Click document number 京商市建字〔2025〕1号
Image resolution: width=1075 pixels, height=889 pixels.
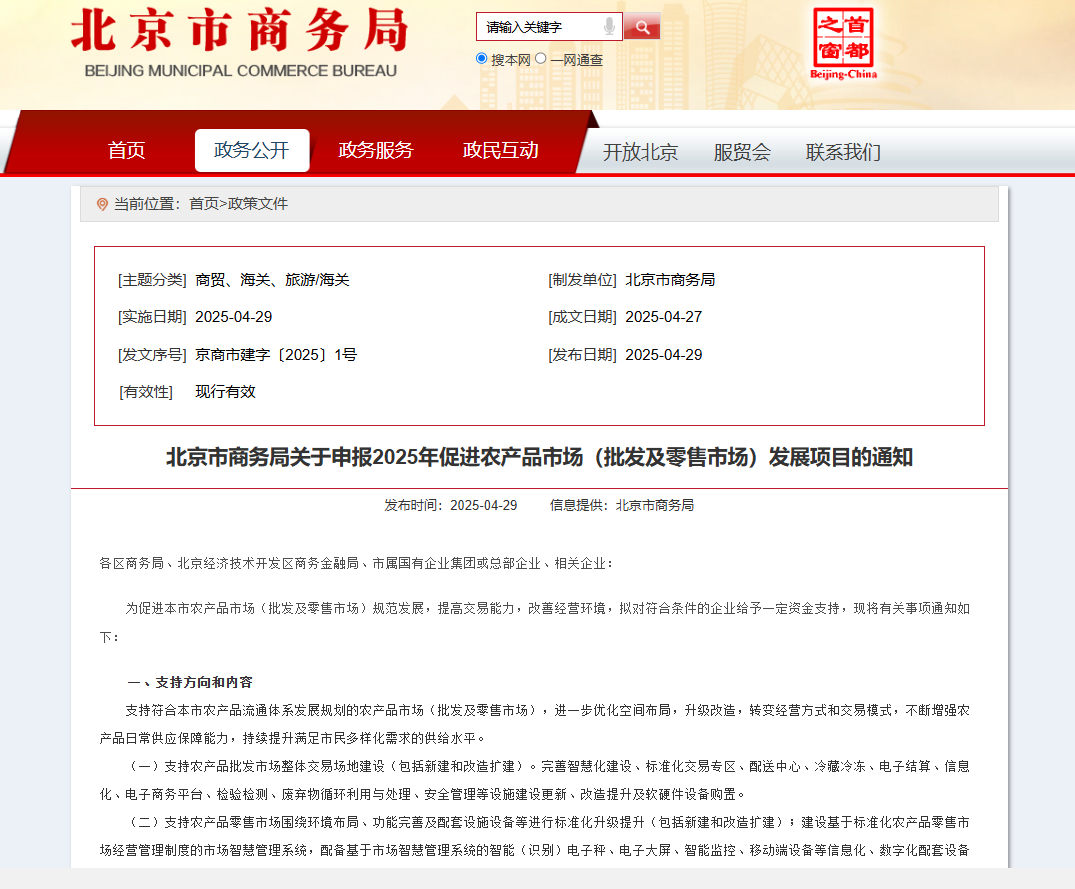pyautogui.click(x=276, y=355)
